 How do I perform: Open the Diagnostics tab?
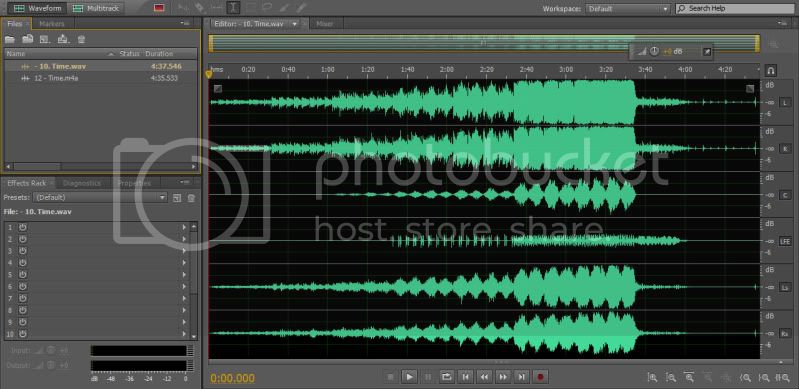(x=82, y=183)
